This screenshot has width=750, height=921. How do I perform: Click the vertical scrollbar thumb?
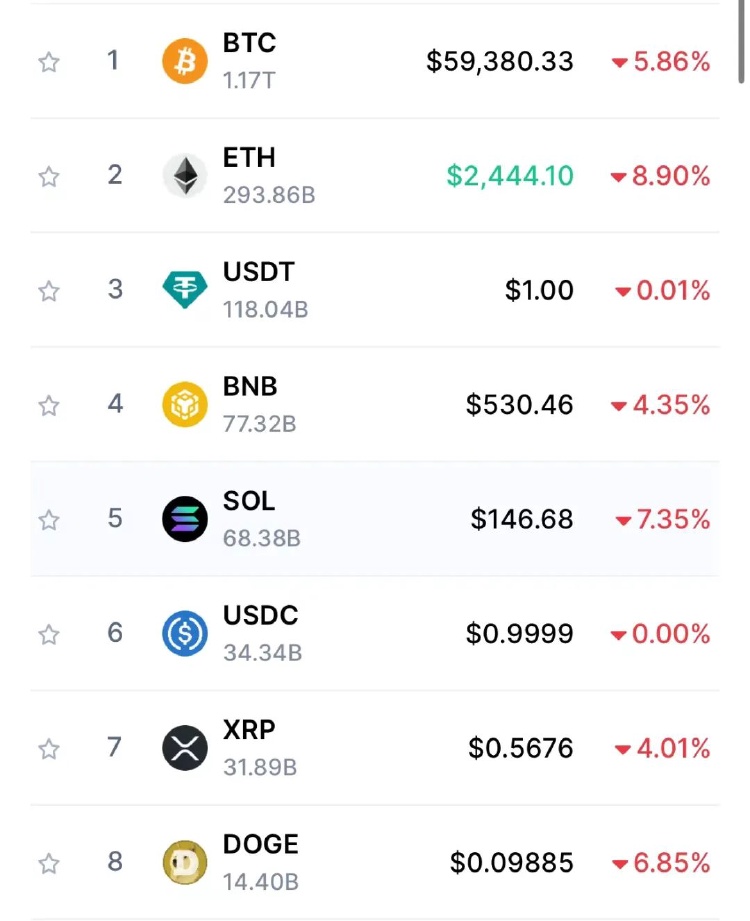(741, 41)
